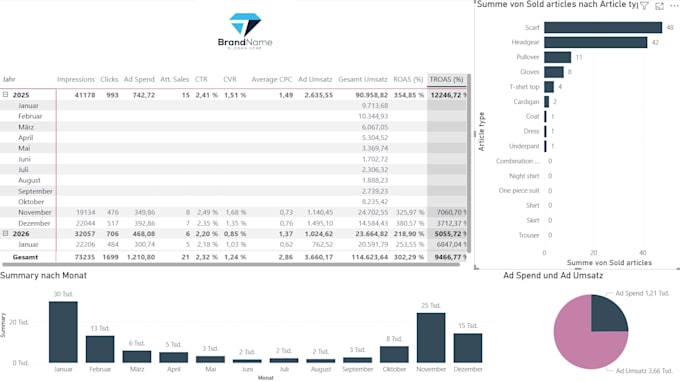Viewport: 680px width, 382px height.
Task: Select the Headgear bar in article chart
Action: point(595,42)
